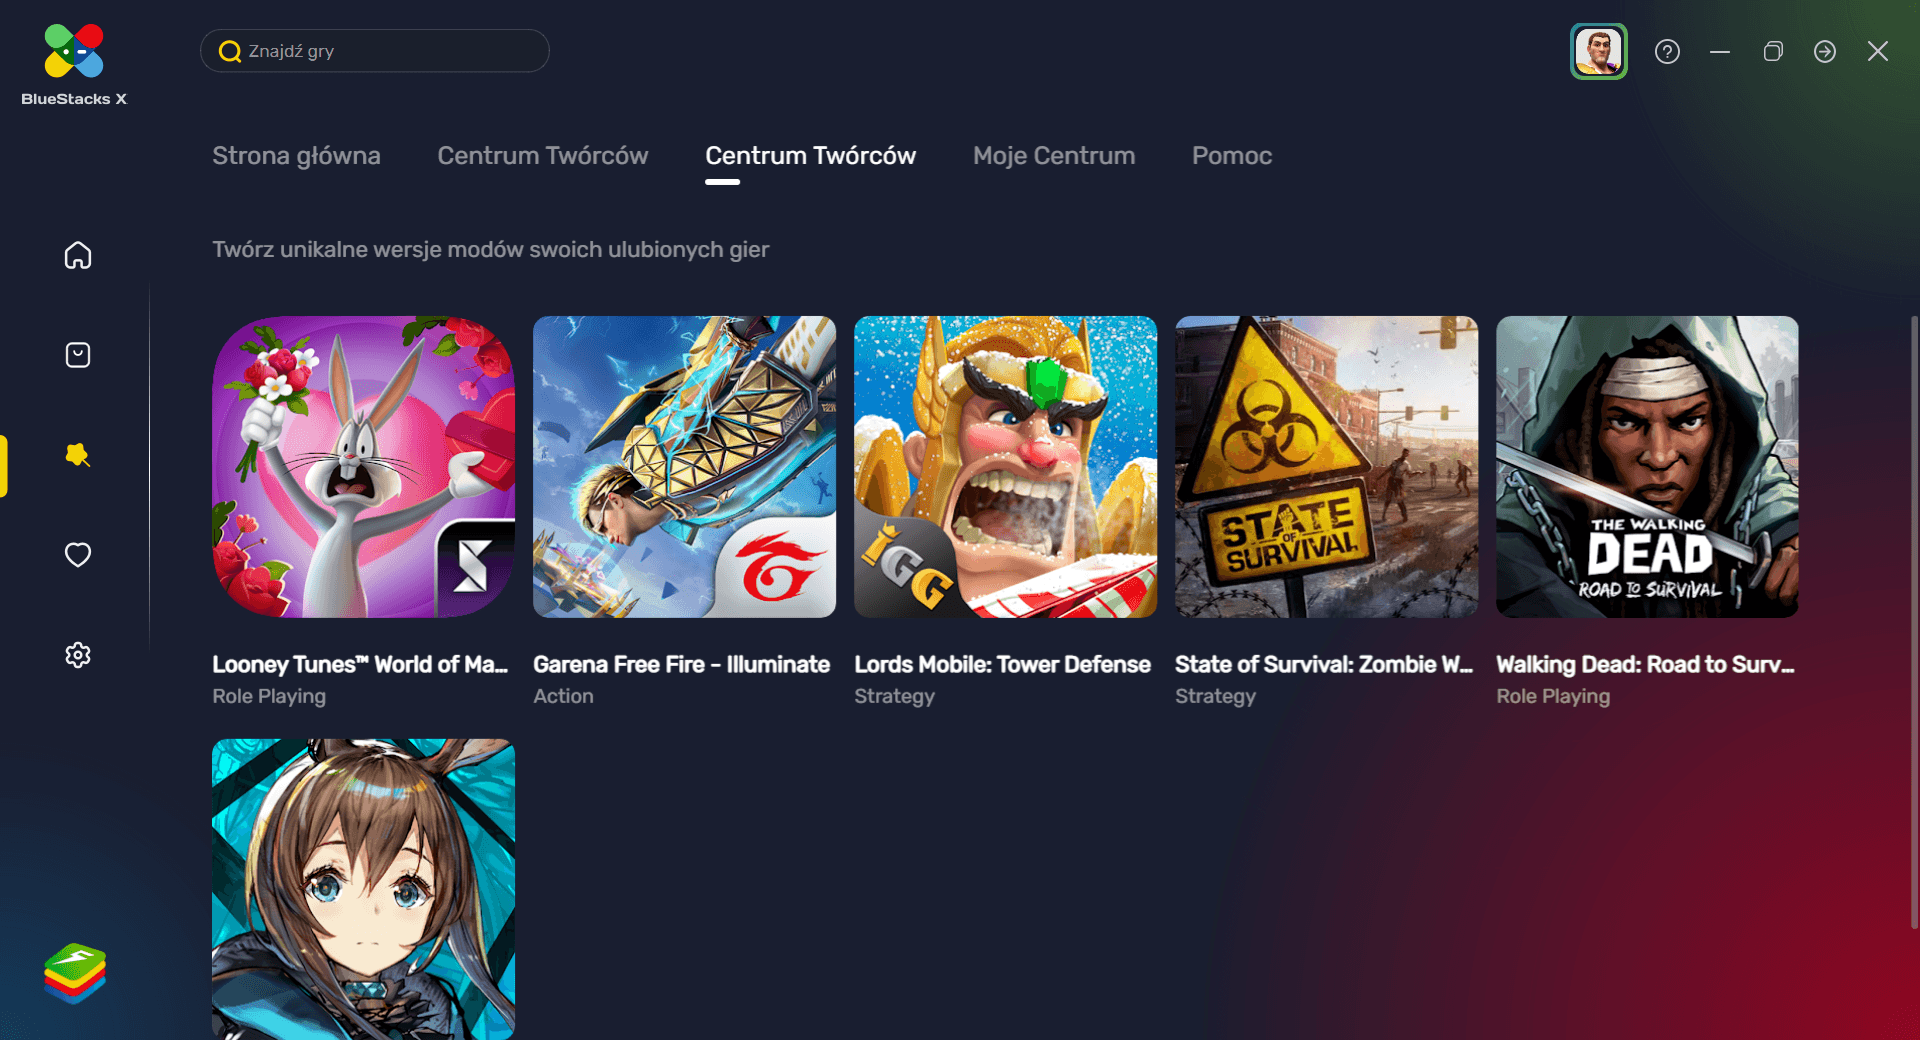Select the Creator Hub star sidebar icon
Image resolution: width=1920 pixels, height=1040 pixels.
point(78,455)
